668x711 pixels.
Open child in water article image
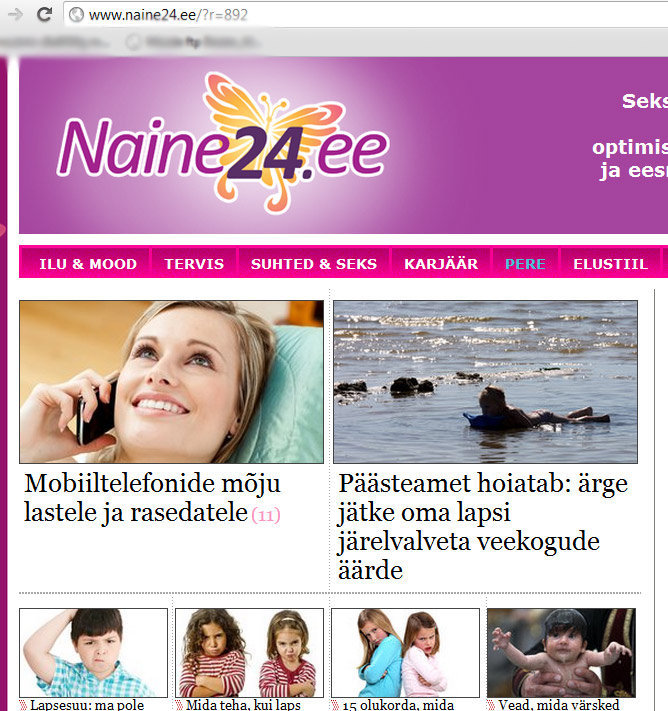pos(485,382)
